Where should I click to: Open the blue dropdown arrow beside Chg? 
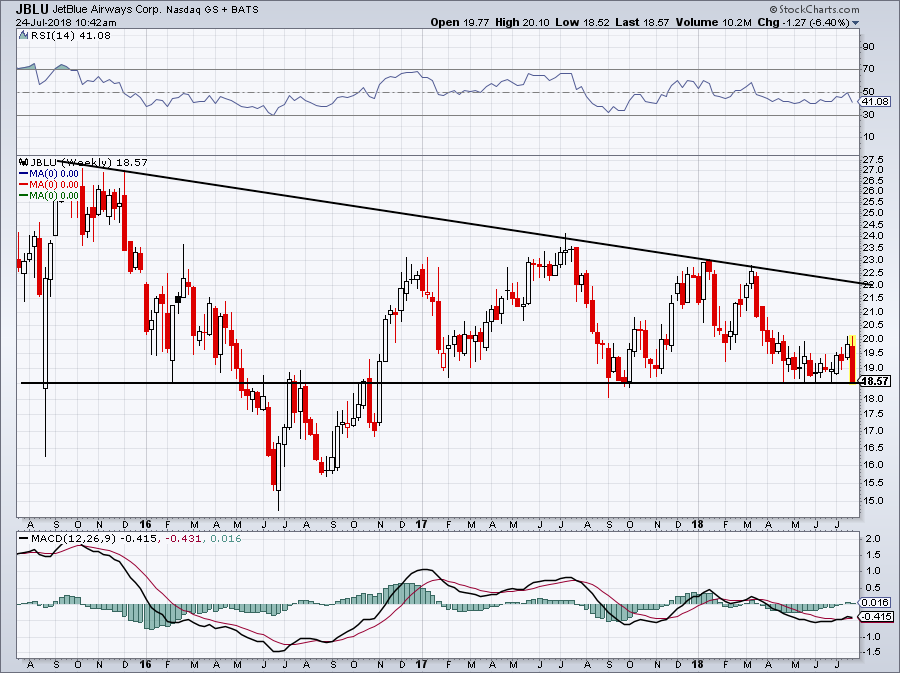click(x=856, y=23)
